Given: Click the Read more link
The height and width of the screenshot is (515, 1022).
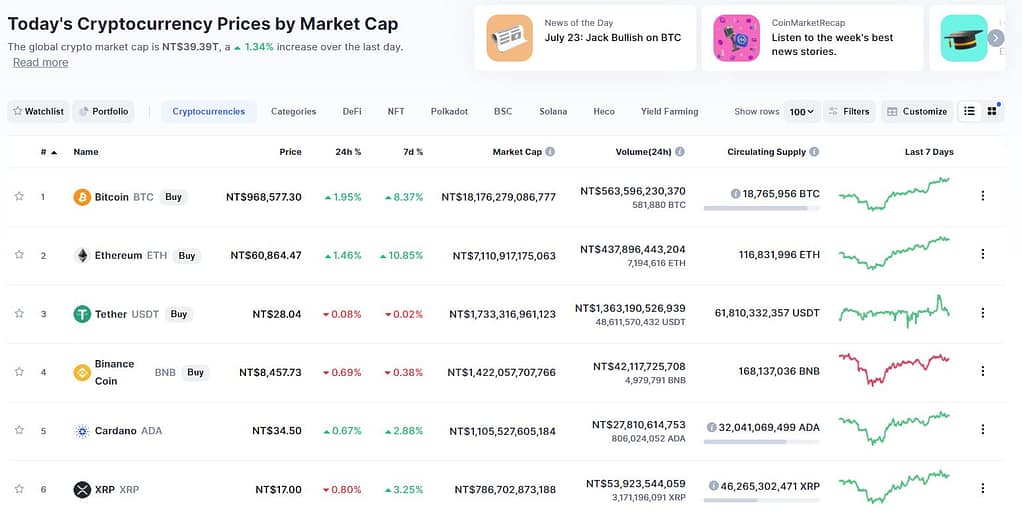Looking at the screenshot, I should 41,62.
